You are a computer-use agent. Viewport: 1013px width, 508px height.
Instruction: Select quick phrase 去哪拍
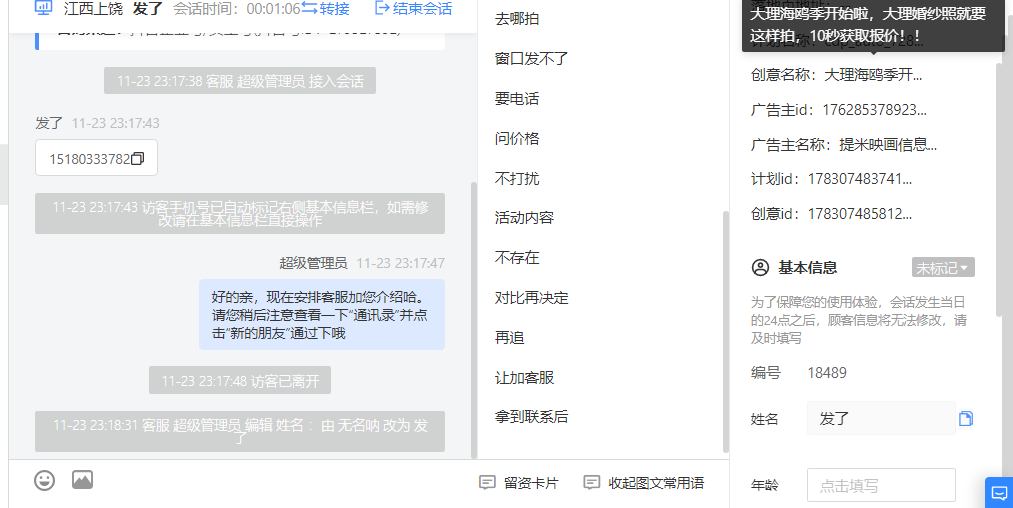click(517, 19)
